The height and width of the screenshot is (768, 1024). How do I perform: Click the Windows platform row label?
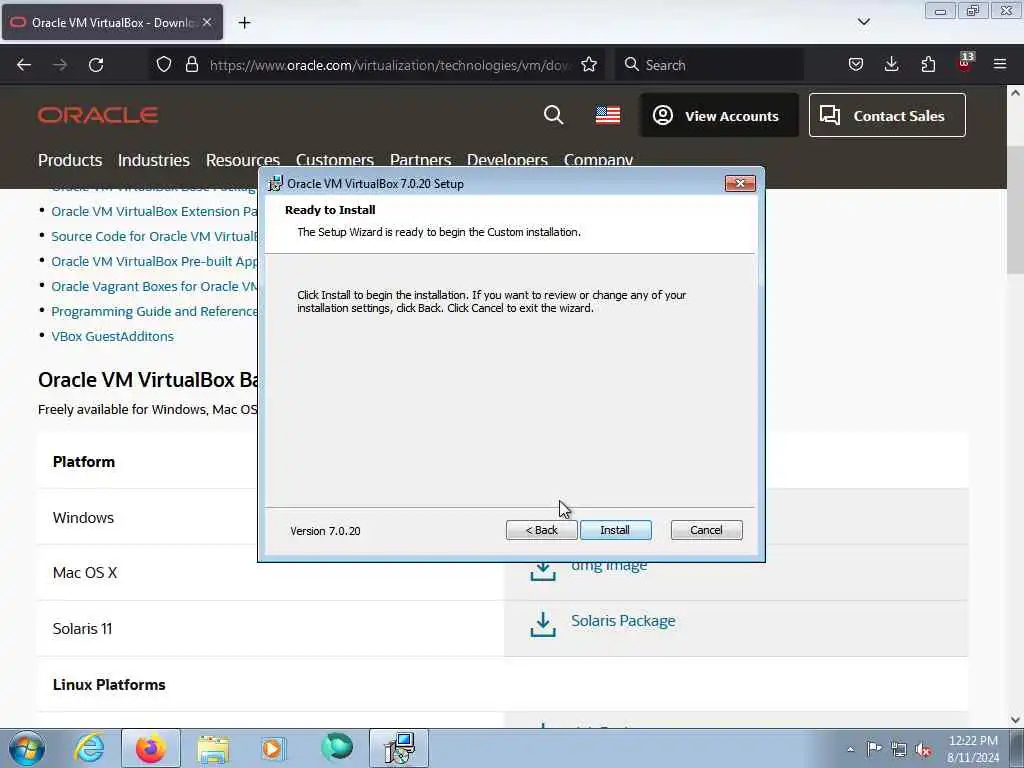point(83,518)
